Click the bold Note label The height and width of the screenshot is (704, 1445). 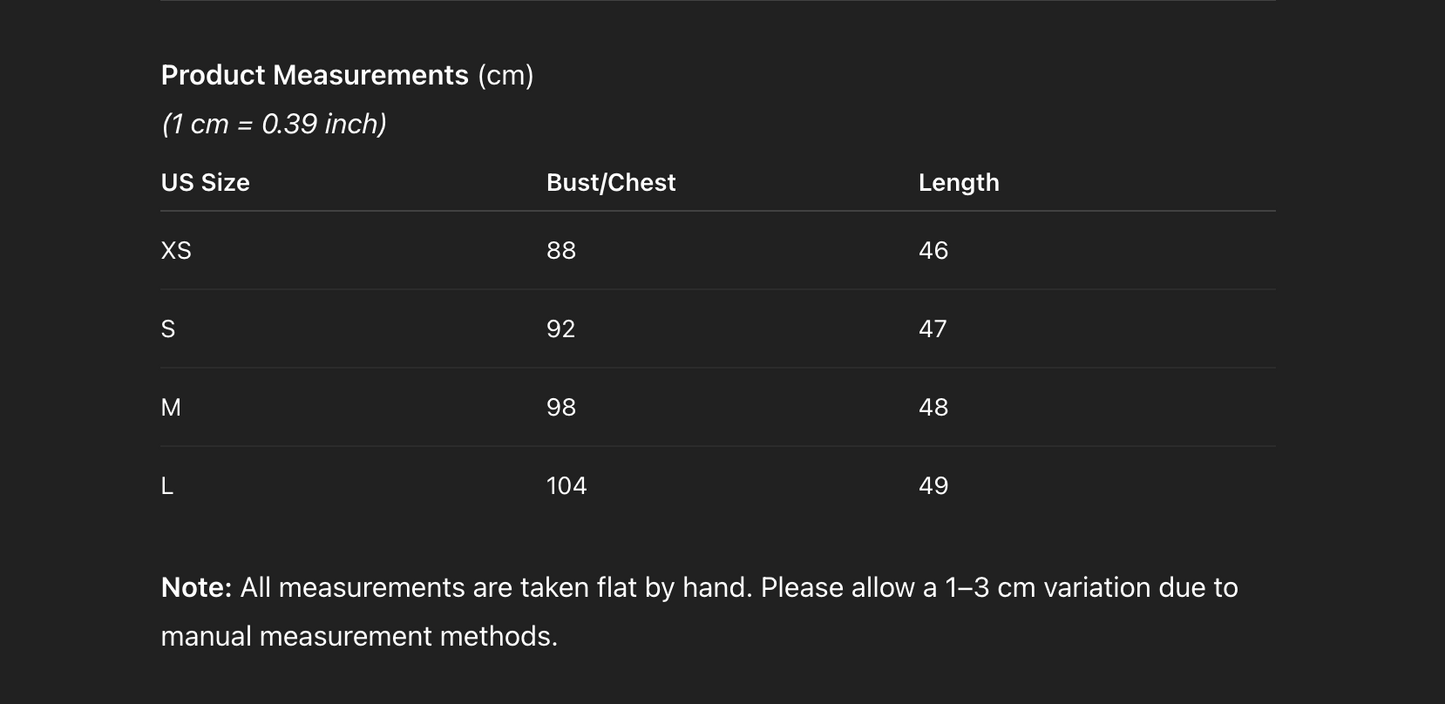(x=197, y=587)
